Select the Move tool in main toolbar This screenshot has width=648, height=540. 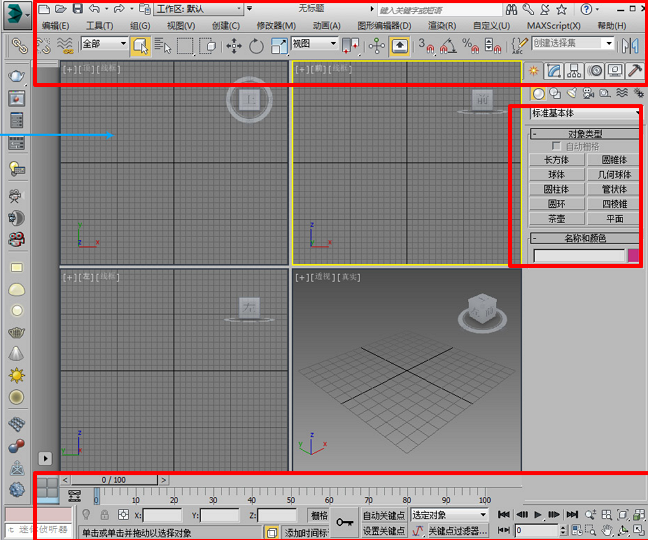point(235,45)
